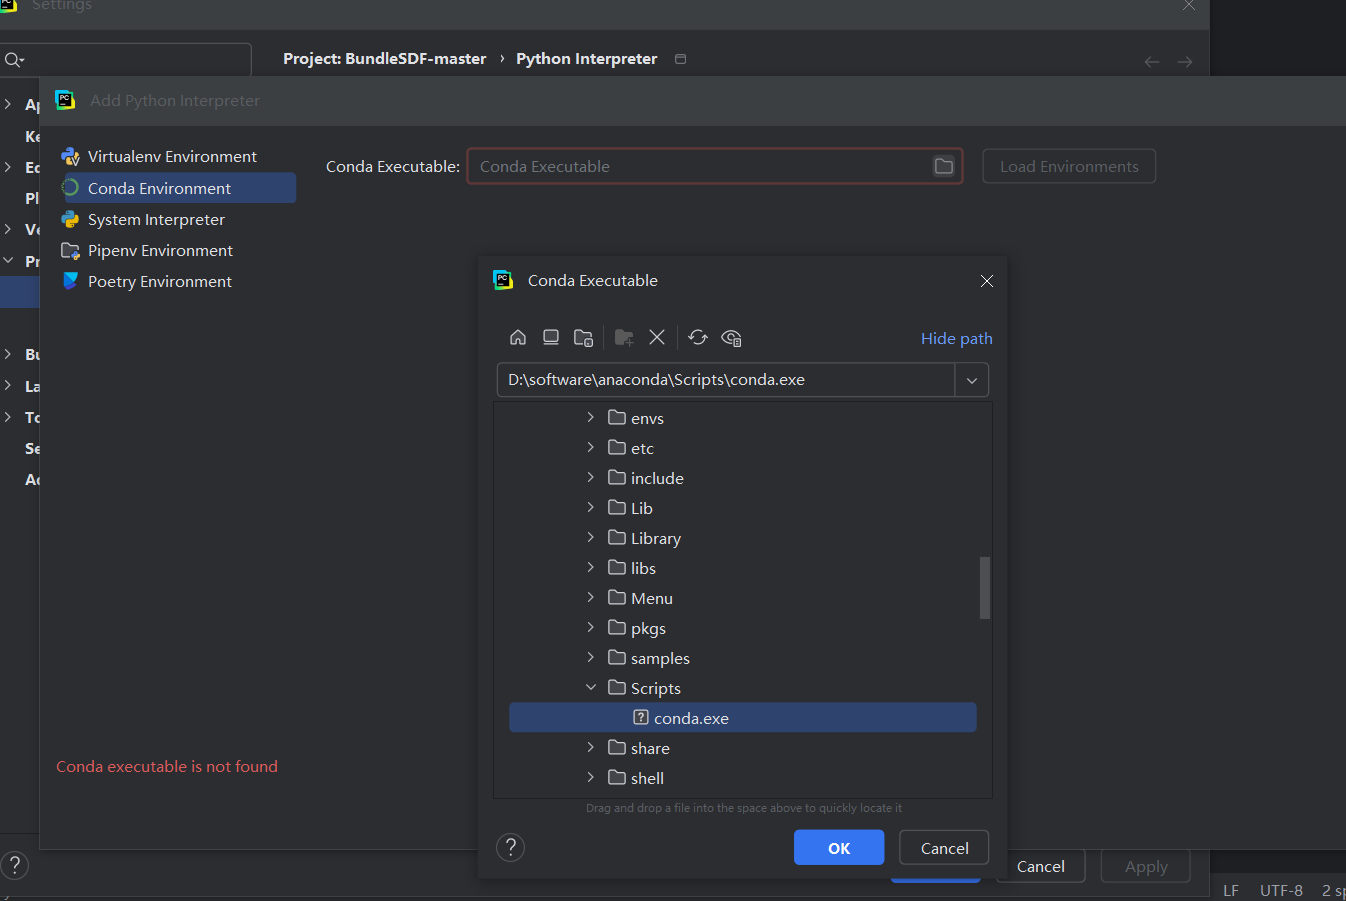Click Apply in Settings window
The width and height of the screenshot is (1346, 901).
(x=1146, y=866)
